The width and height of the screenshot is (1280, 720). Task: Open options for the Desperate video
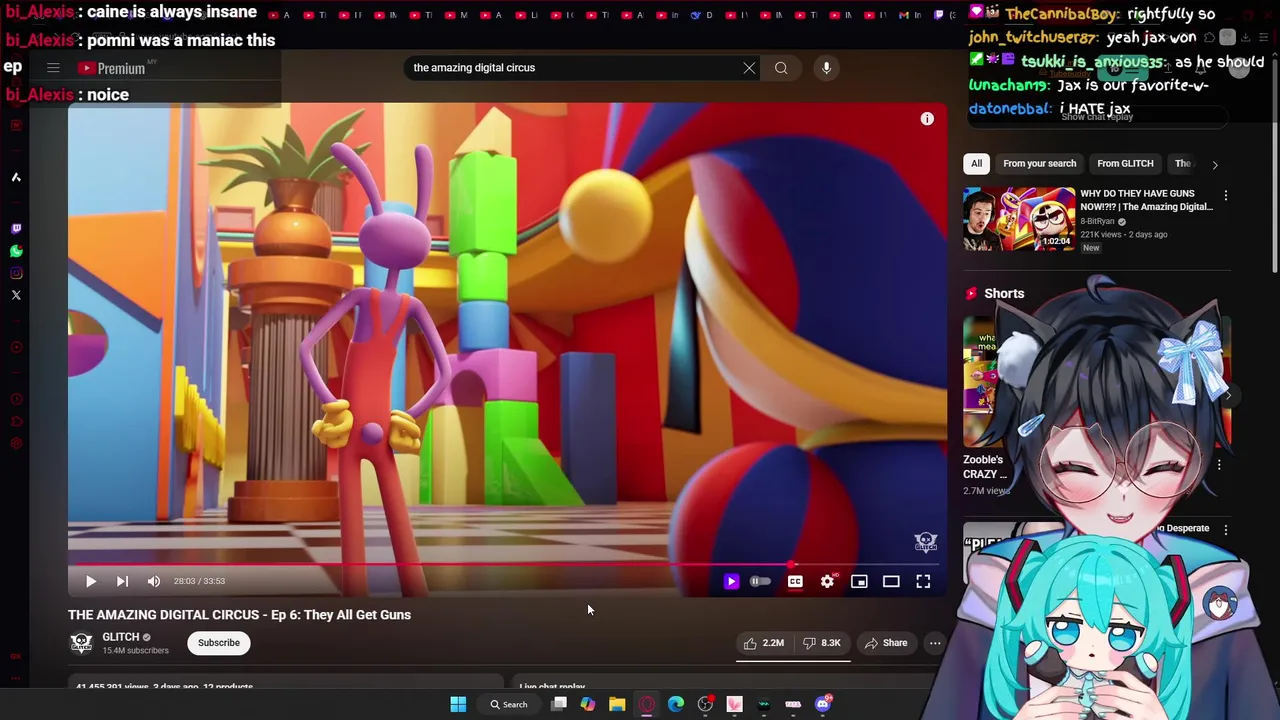pos(1226,529)
